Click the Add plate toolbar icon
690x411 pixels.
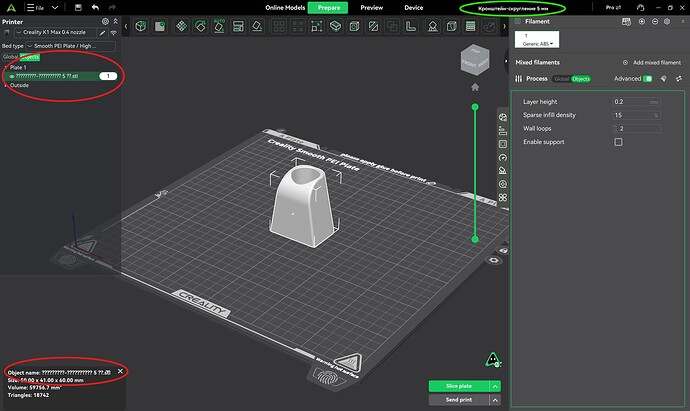(160, 26)
